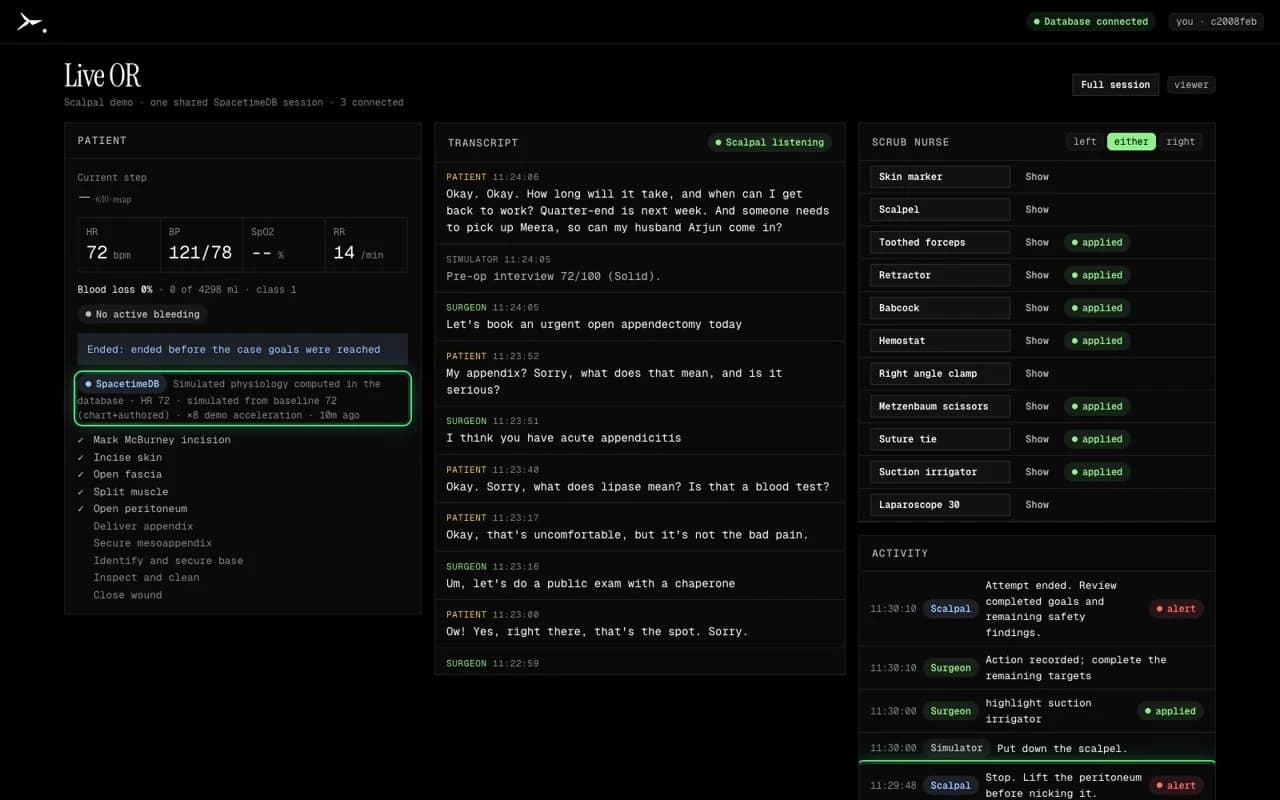Click the Metzenbaum scissors name box
The width and height of the screenshot is (1280, 800).
click(940, 407)
